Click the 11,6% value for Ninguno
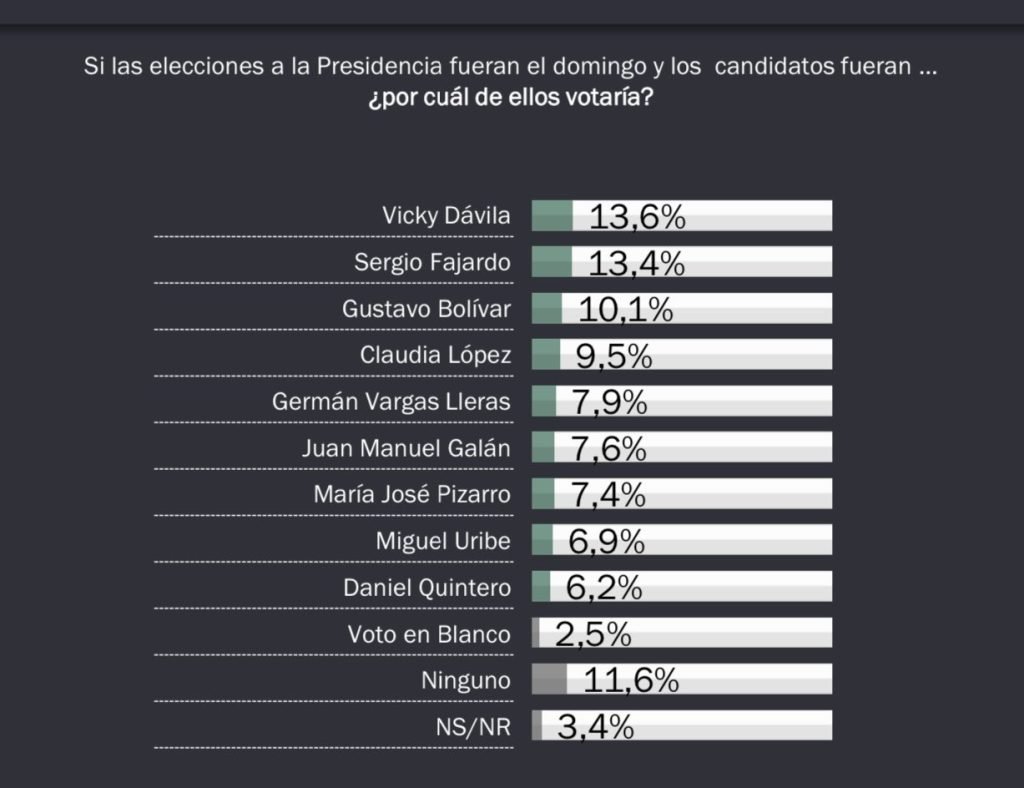Image resolution: width=1024 pixels, height=788 pixels. point(631,681)
